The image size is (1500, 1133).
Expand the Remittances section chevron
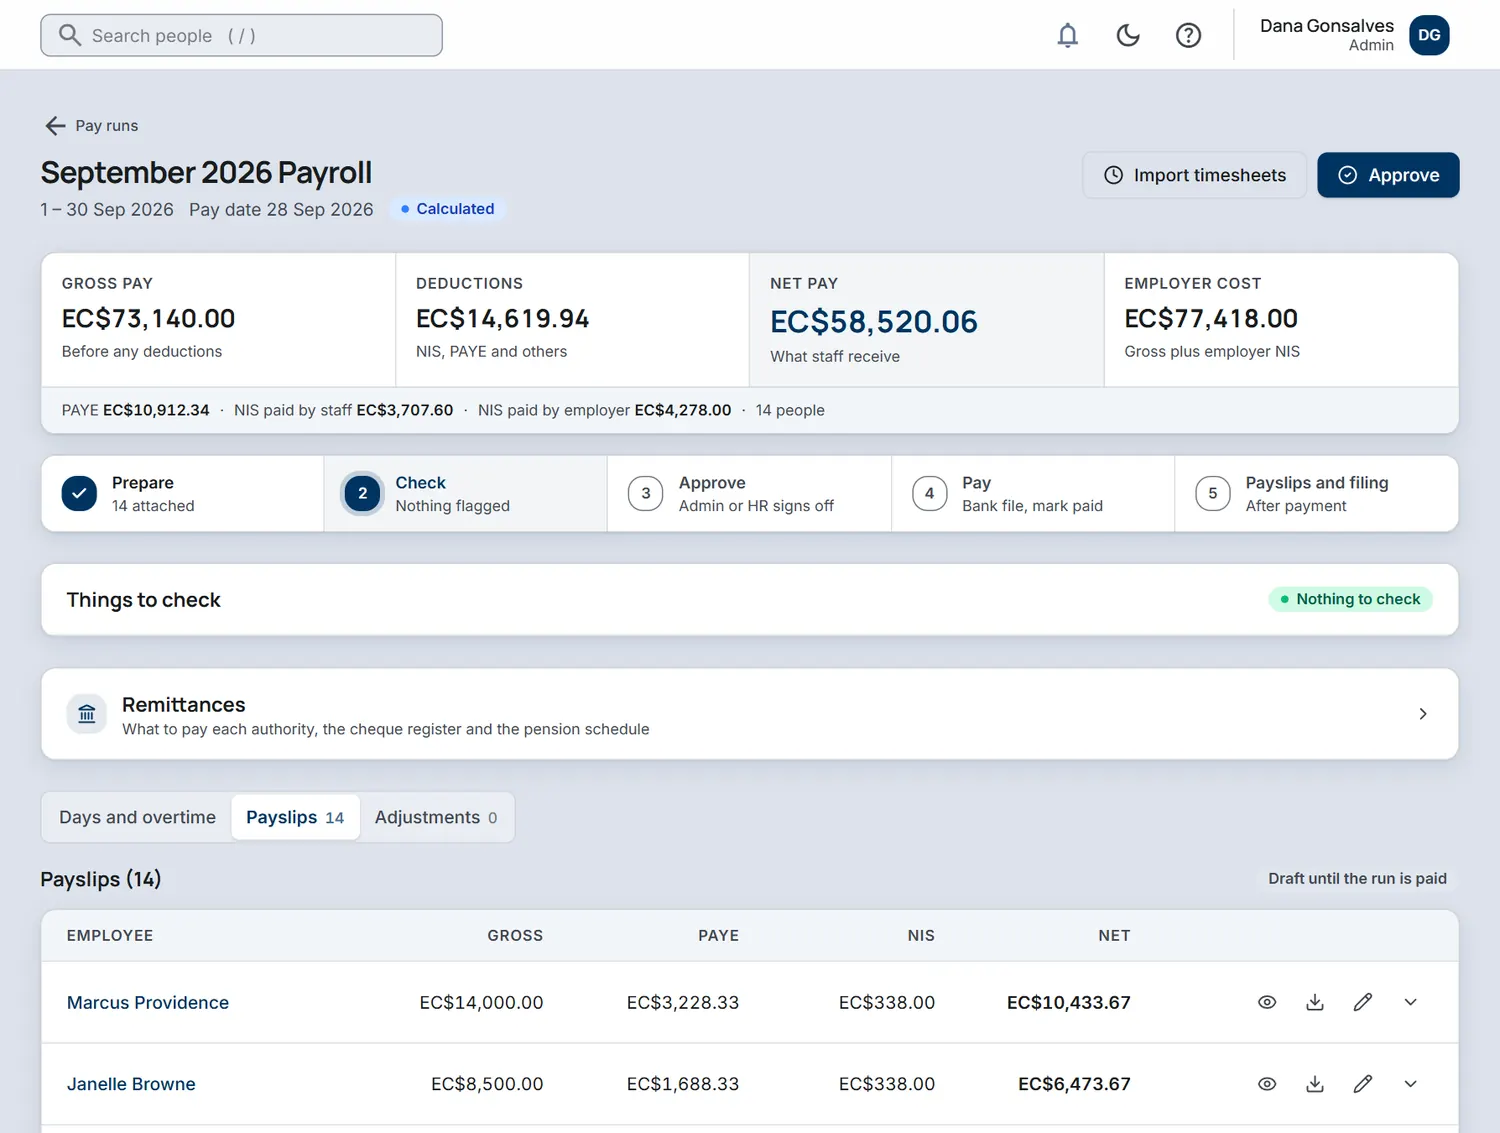pos(1423,714)
